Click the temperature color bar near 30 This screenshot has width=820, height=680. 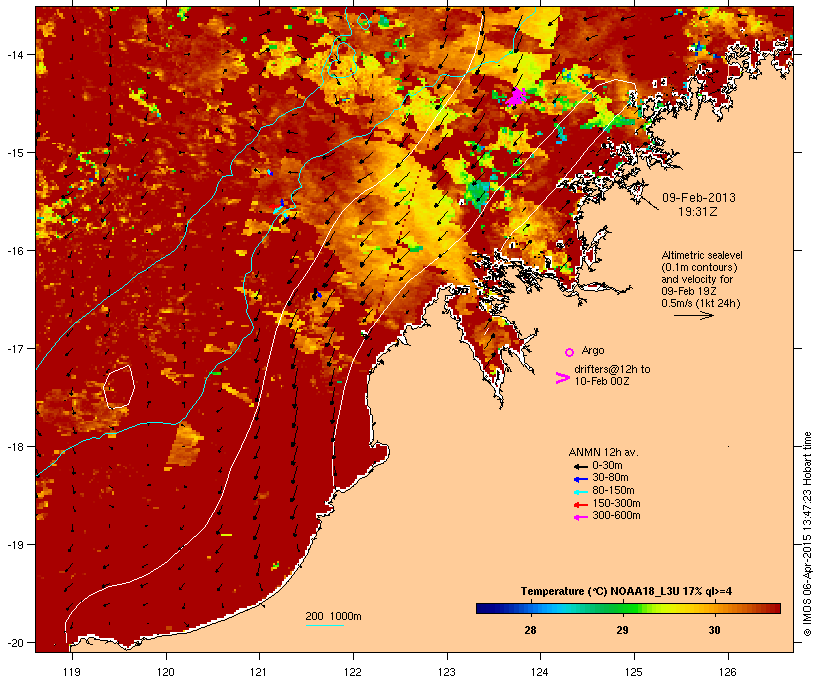coord(714,608)
